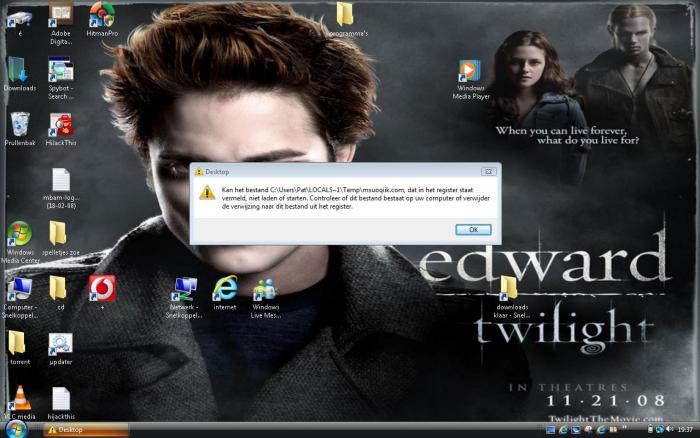Open Windows Live Messenger shortcut
Screen dimensions: 700x438
pyautogui.click(x=265, y=298)
